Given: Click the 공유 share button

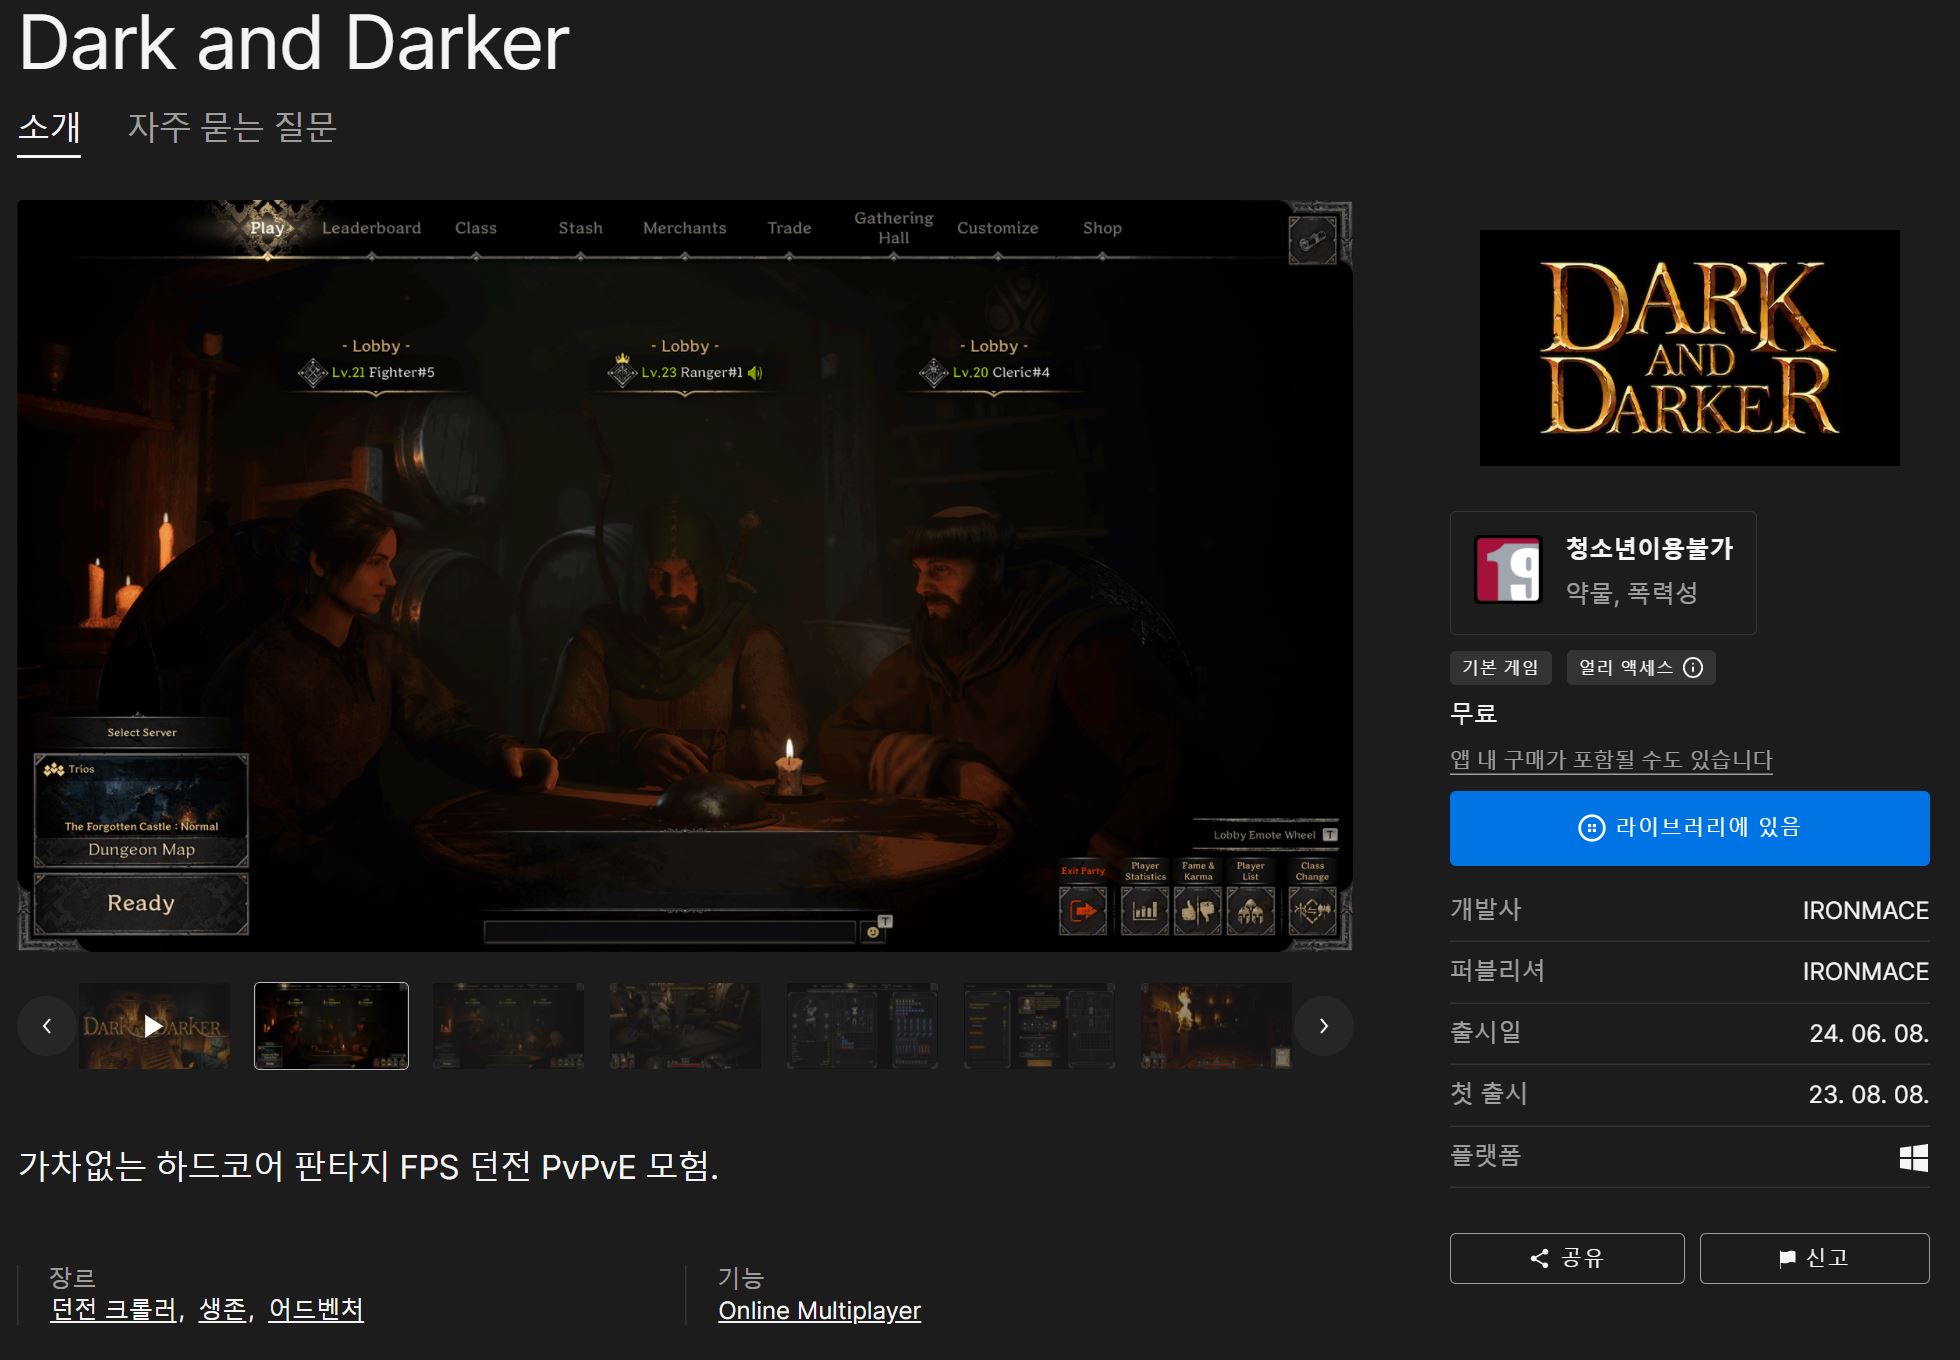Looking at the screenshot, I should pyautogui.click(x=1567, y=1258).
